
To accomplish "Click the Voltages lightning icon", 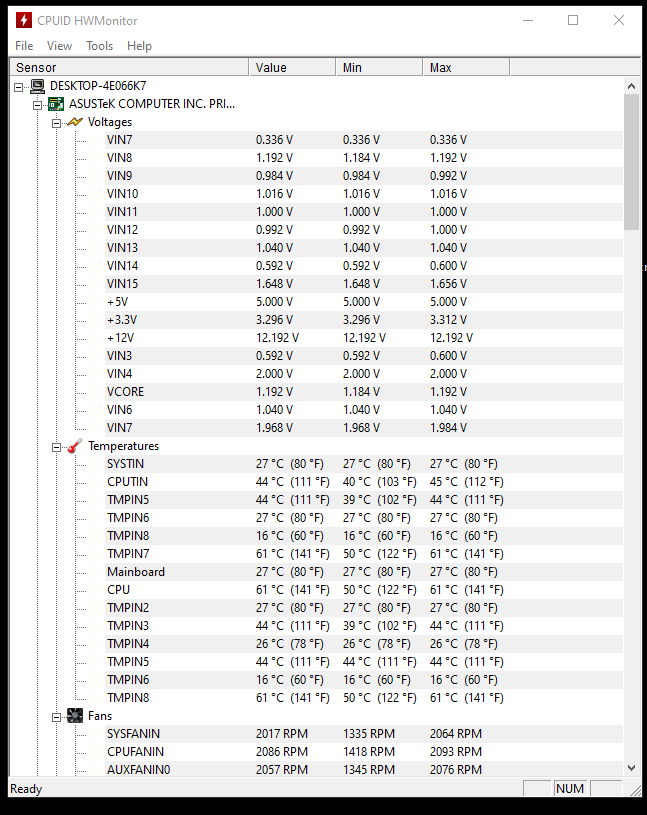I will 75,122.
